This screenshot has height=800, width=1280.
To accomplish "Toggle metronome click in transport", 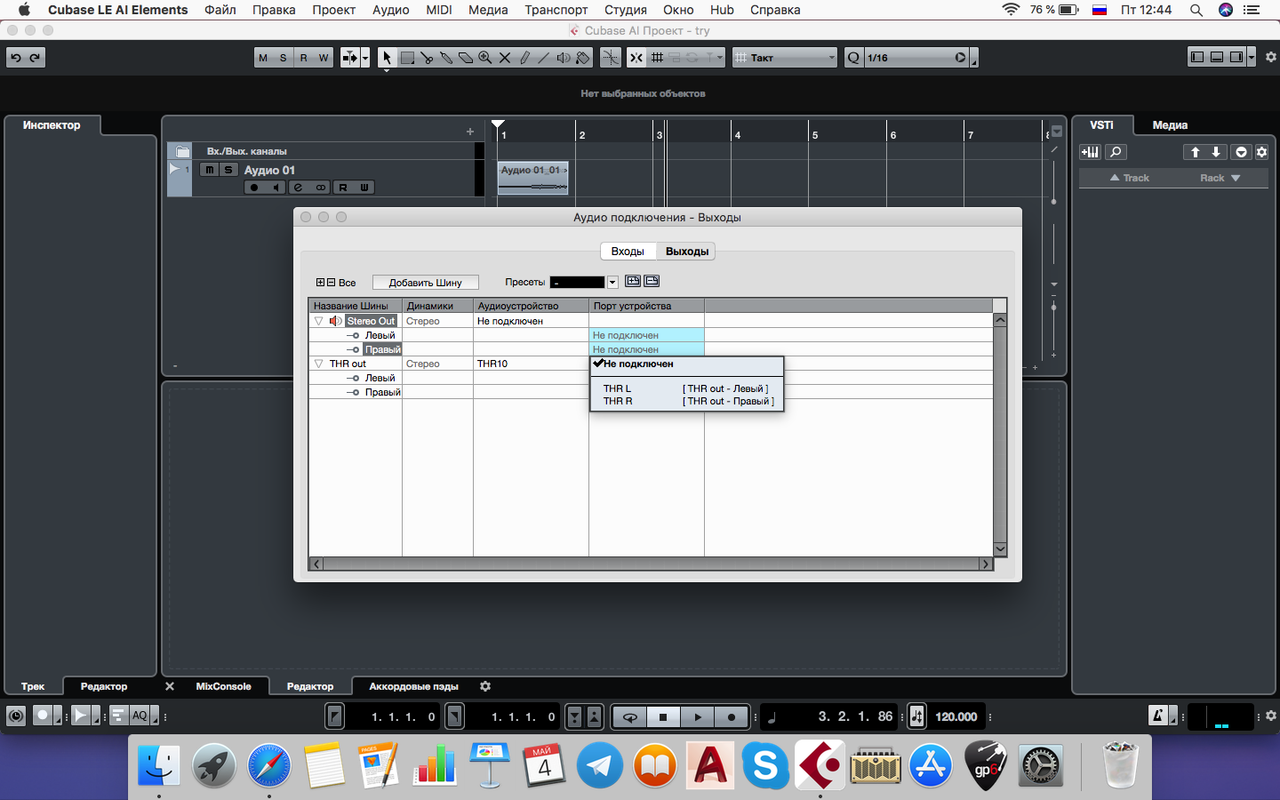I will [1157, 716].
